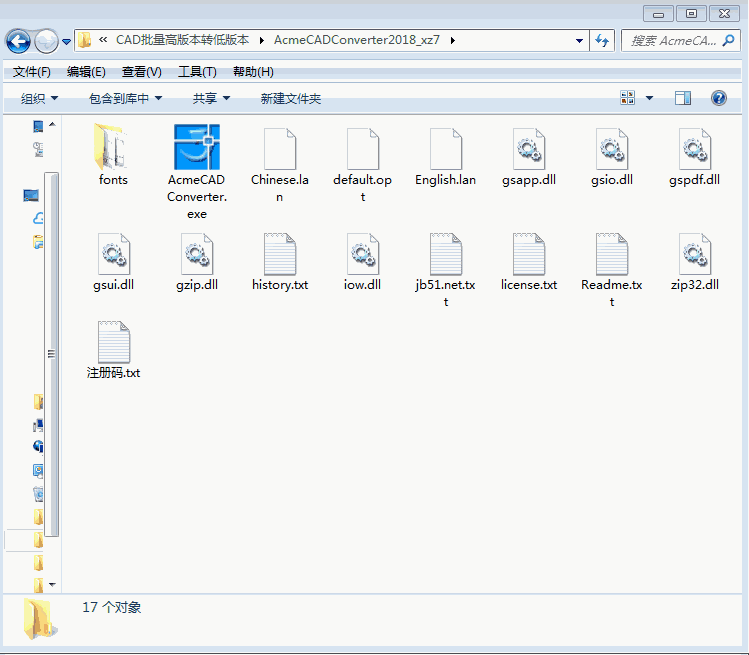Screen dimensions: 749x655
Task: Select the English.lan file
Action: tap(446, 156)
